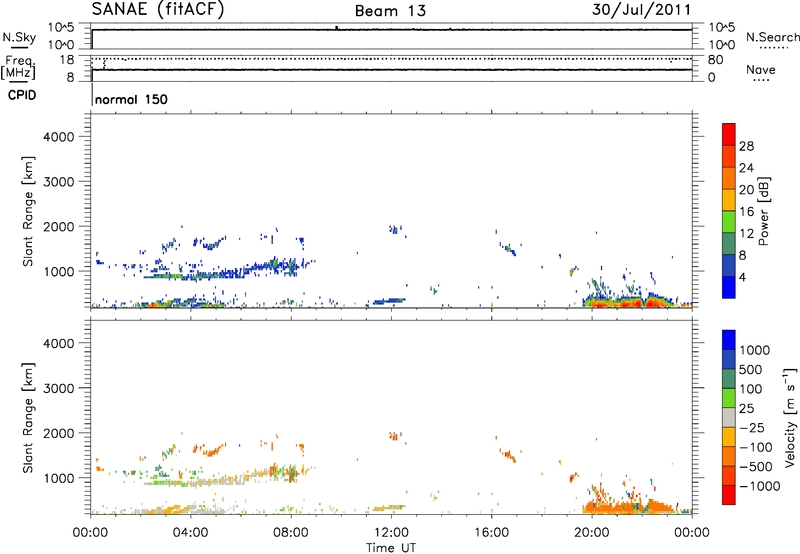Select the 12 label on Power colorbar
The image size is (800, 554).
click(746, 234)
